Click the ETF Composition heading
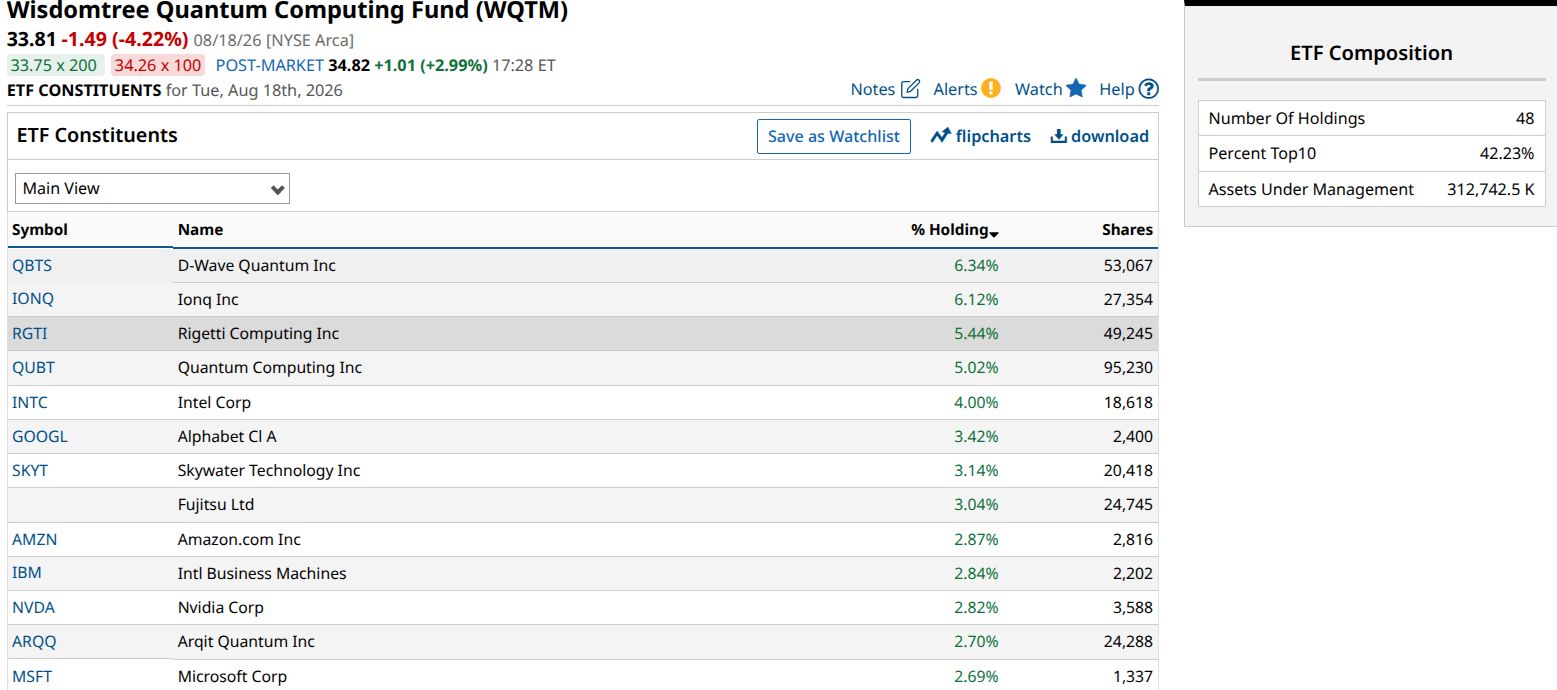 (x=1371, y=53)
